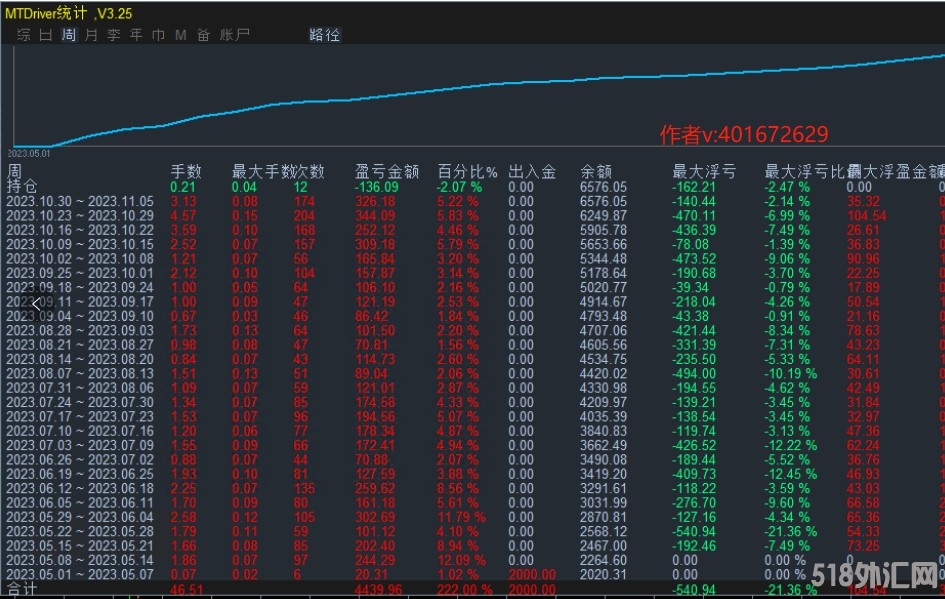Click the -10.19 % floating loss ratio cell

pos(791,374)
